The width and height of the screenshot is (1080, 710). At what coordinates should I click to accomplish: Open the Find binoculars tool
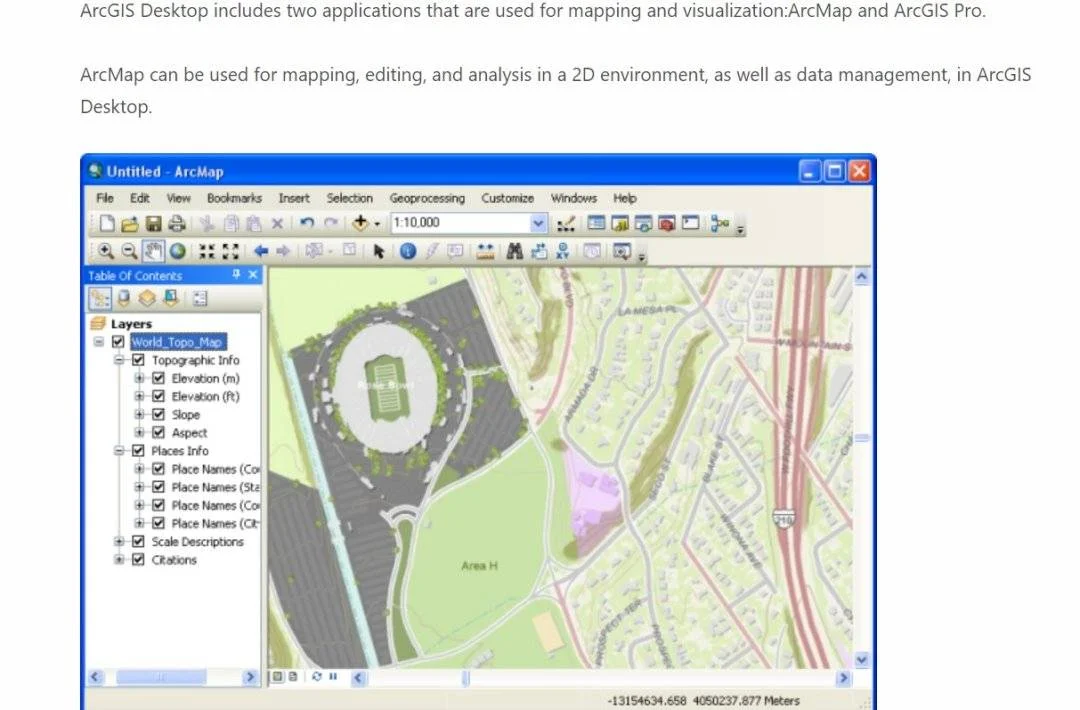point(515,251)
